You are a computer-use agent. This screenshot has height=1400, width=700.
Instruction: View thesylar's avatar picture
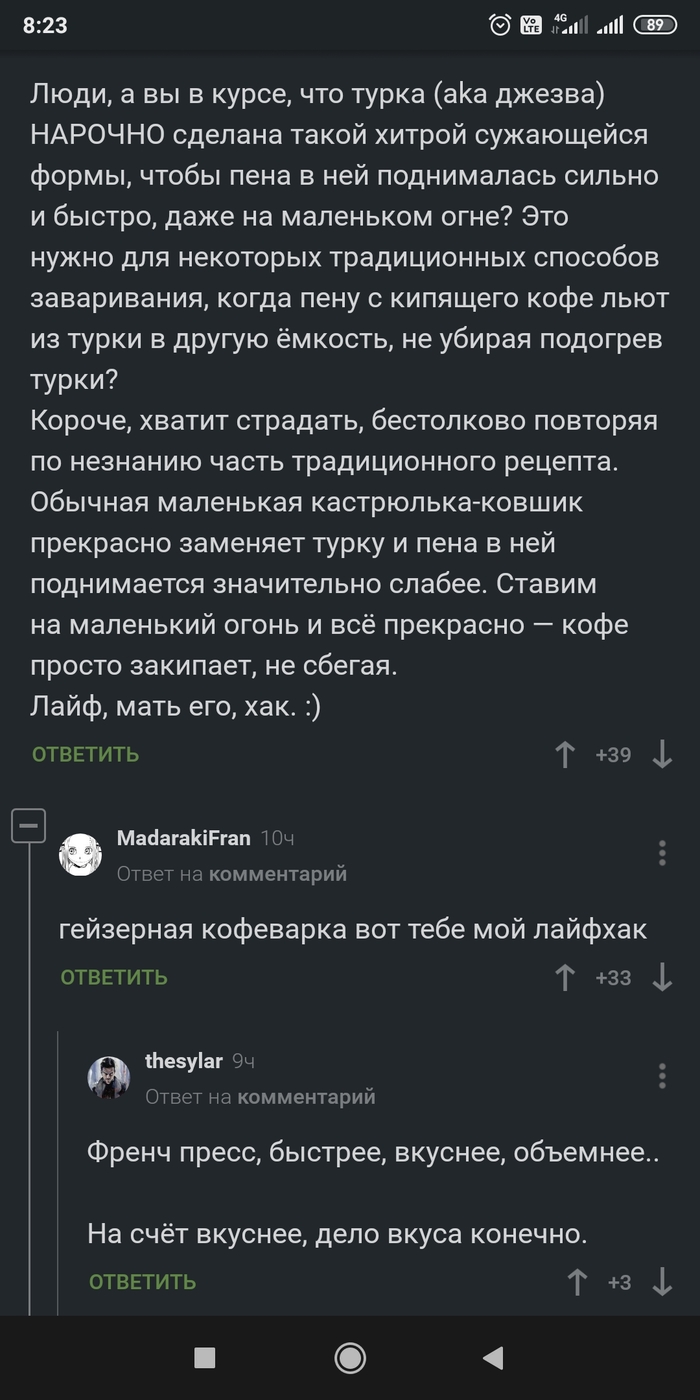point(108,1078)
